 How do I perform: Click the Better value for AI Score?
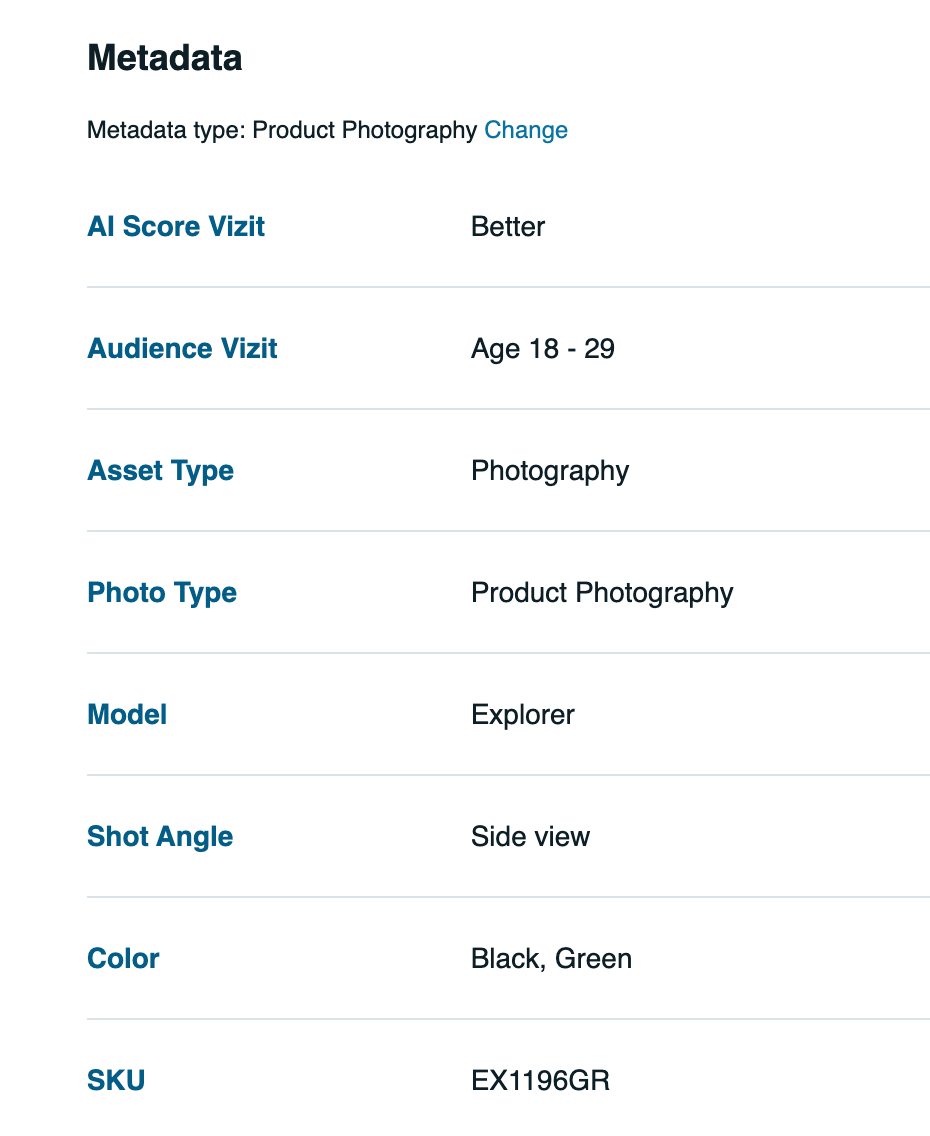point(507,226)
